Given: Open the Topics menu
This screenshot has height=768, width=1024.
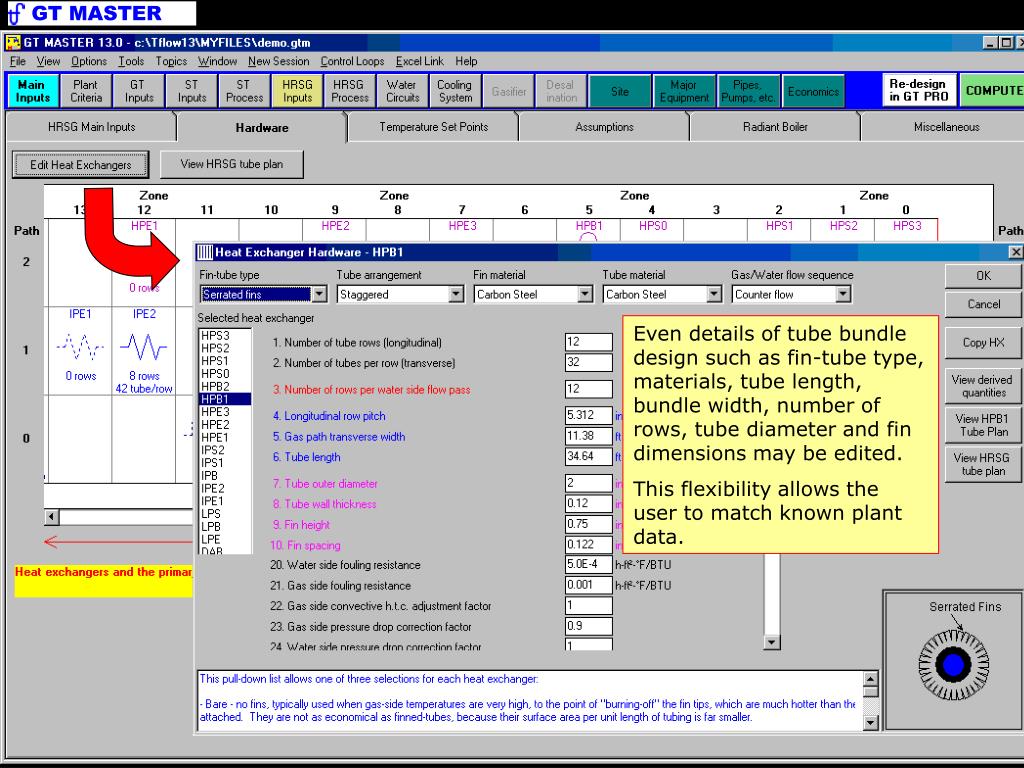Looking at the screenshot, I should (171, 61).
